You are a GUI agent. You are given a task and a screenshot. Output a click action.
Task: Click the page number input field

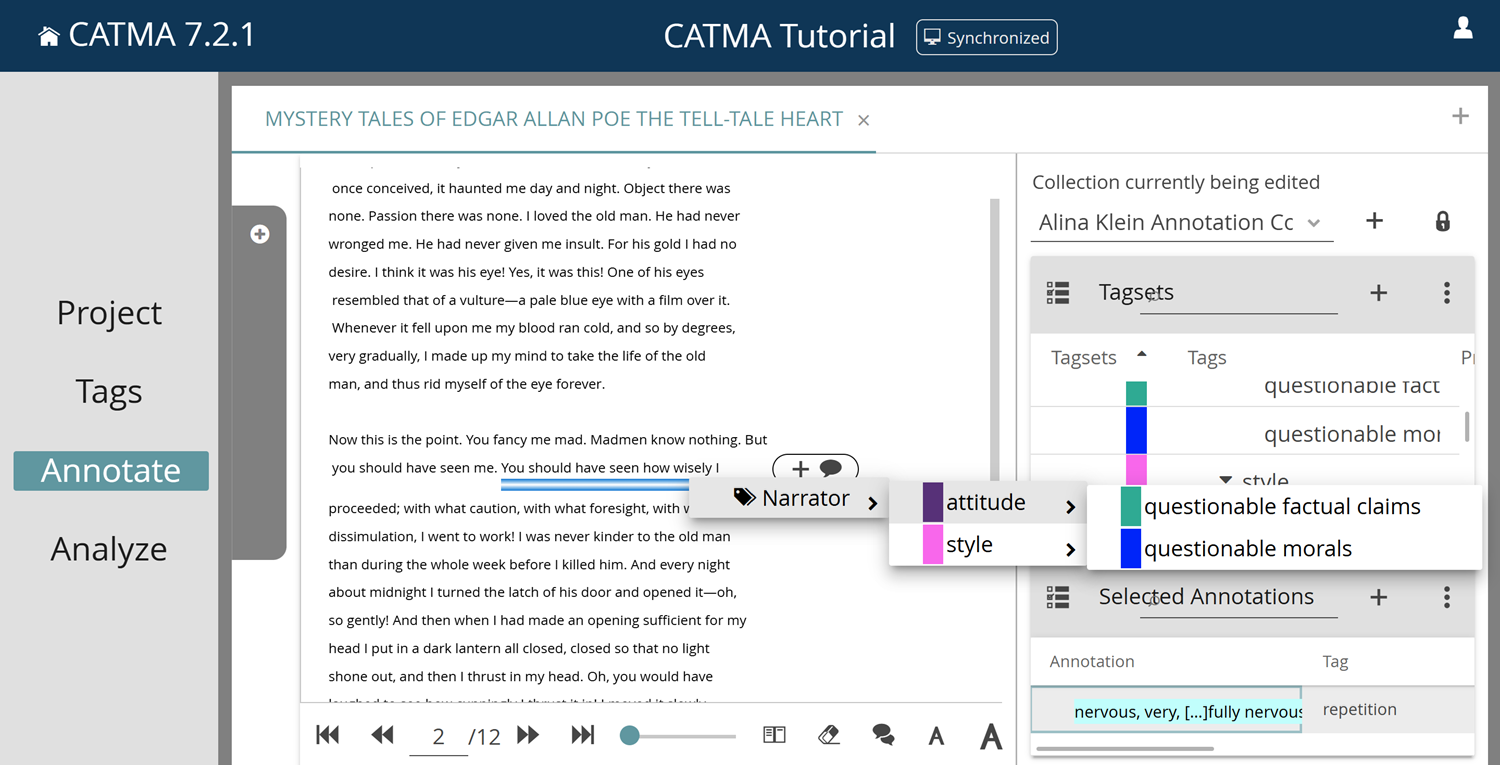coord(438,737)
